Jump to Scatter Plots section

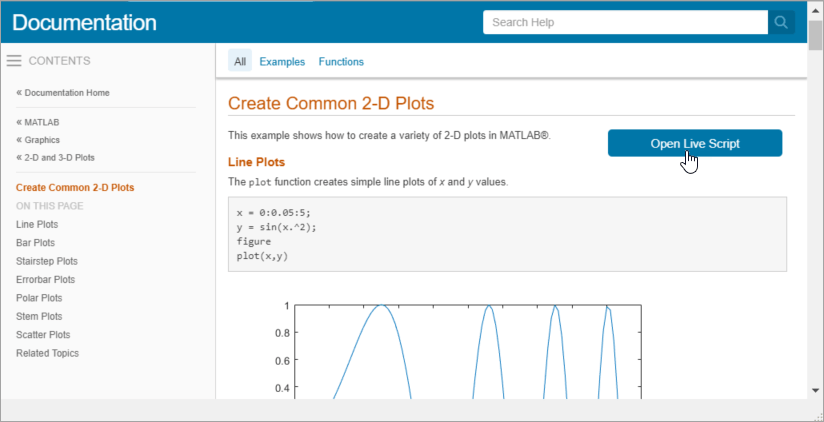pyautogui.click(x=43, y=335)
